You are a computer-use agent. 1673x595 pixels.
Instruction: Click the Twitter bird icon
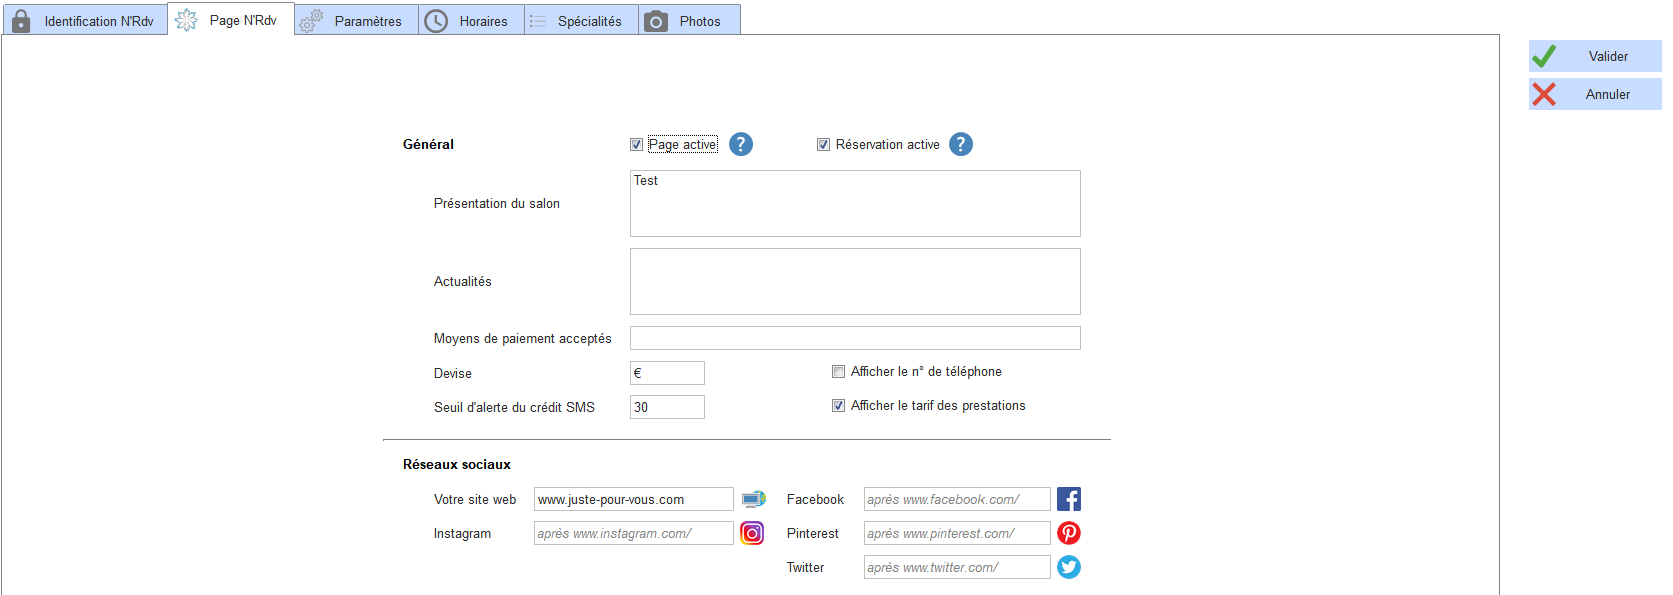pyautogui.click(x=1069, y=567)
